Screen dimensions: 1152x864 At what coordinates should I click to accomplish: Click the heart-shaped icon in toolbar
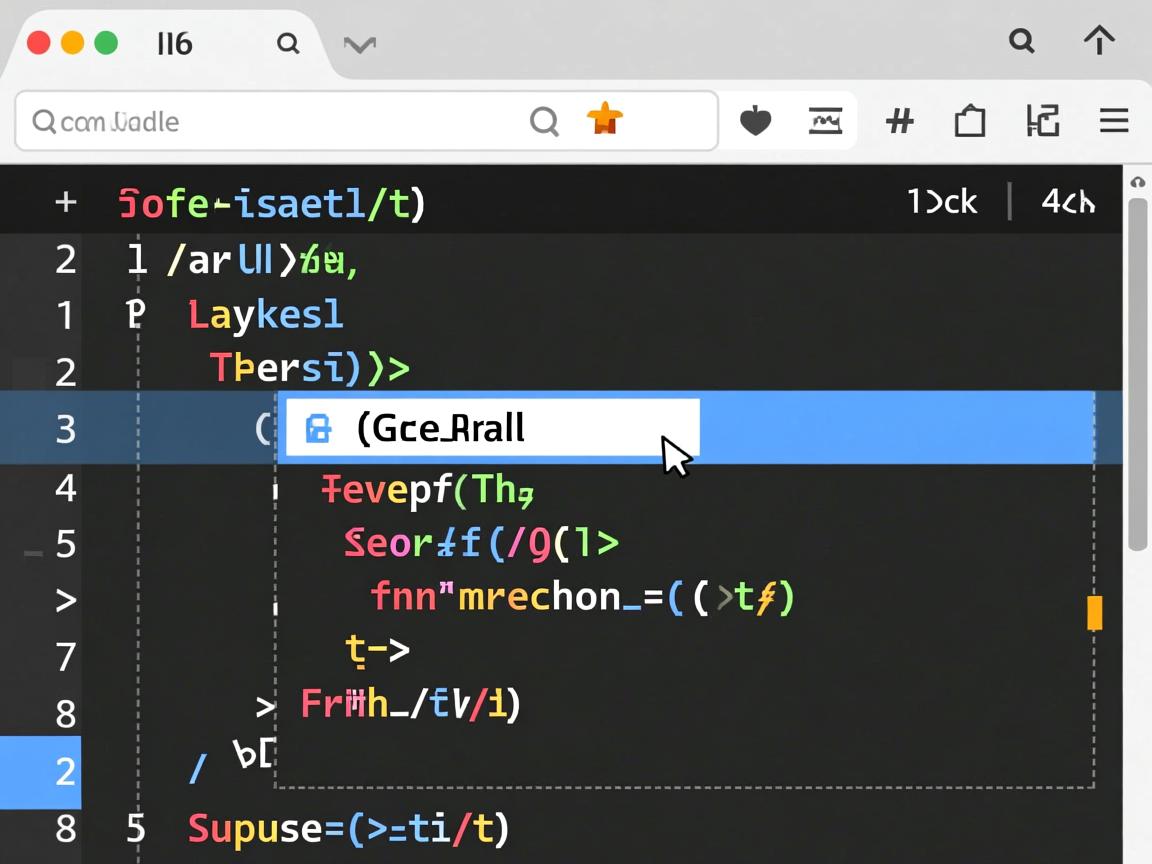755,122
